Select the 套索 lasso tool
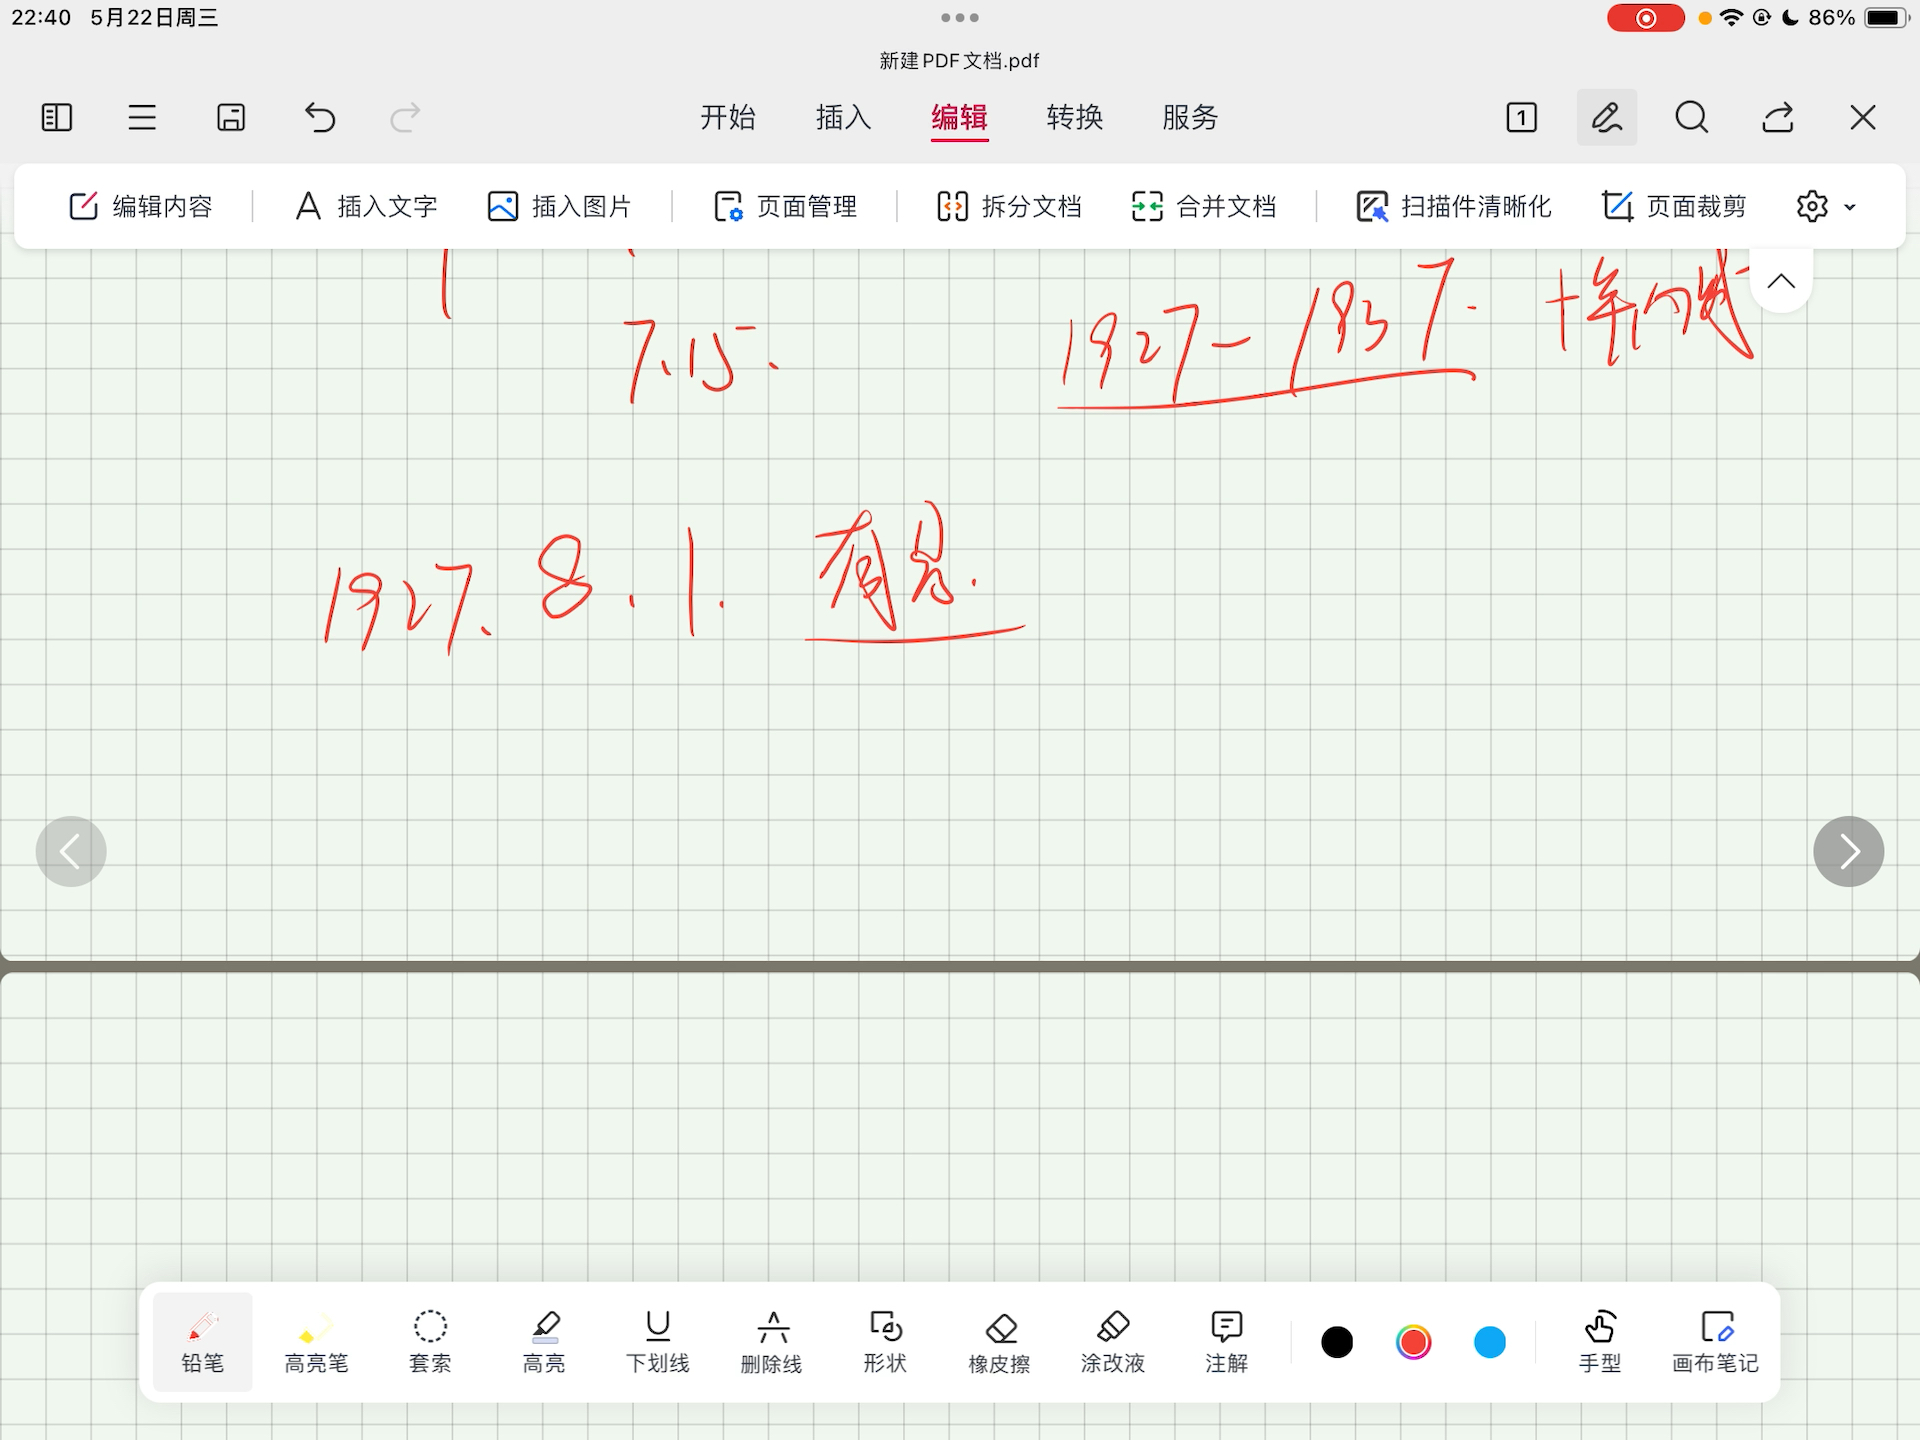 point(430,1342)
